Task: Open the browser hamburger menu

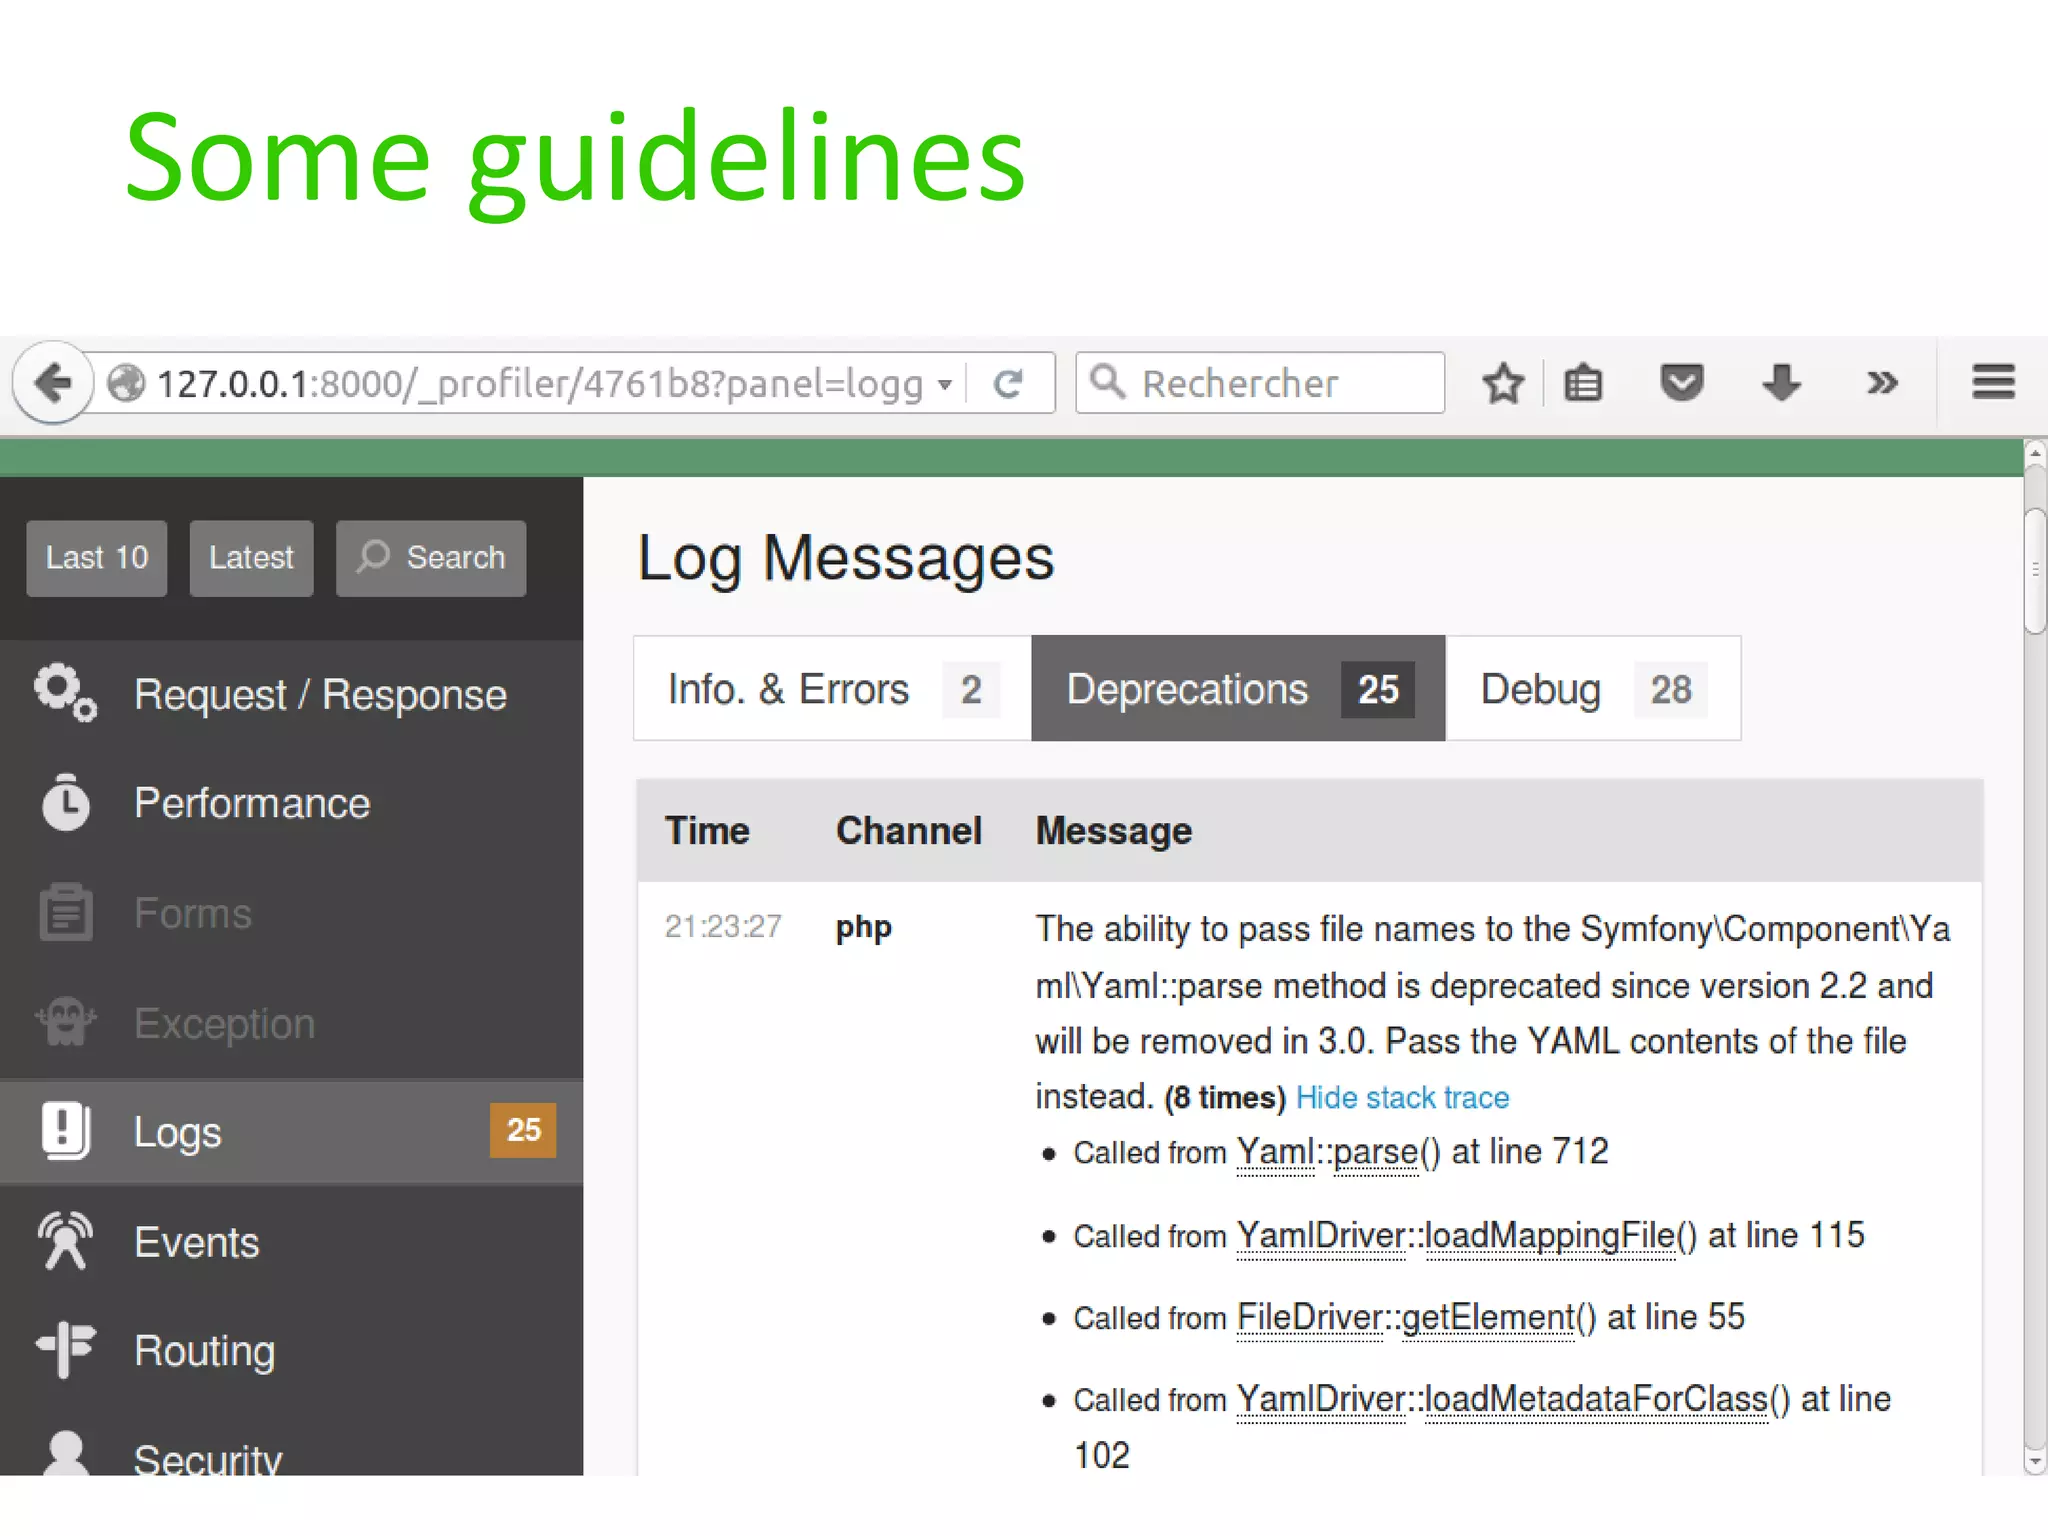Action: pyautogui.click(x=1993, y=382)
